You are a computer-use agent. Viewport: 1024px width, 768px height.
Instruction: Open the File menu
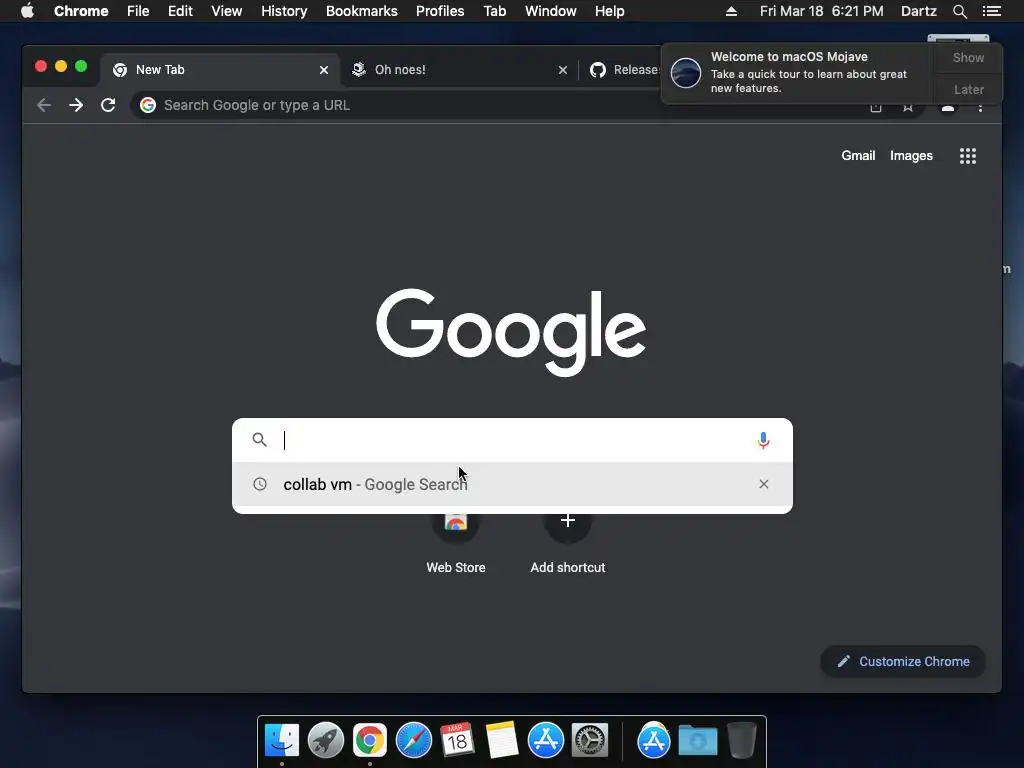pyautogui.click(x=138, y=11)
